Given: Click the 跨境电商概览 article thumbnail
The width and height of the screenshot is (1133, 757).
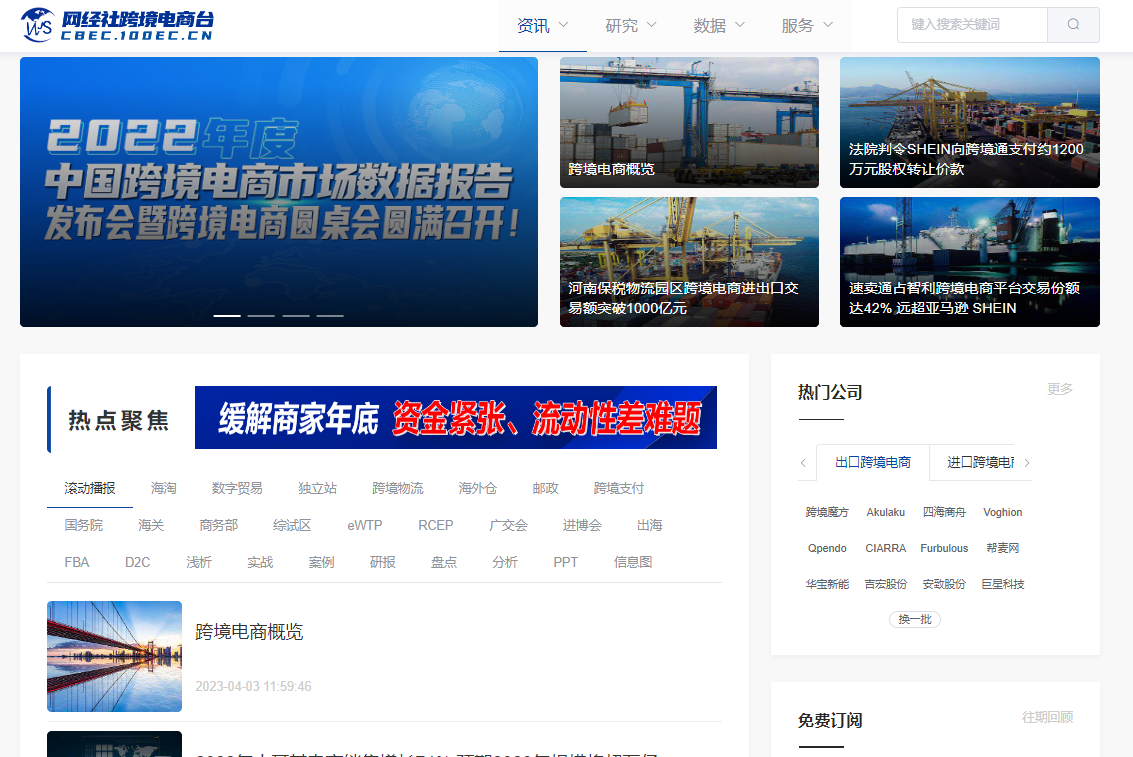Looking at the screenshot, I should pos(114,656).
